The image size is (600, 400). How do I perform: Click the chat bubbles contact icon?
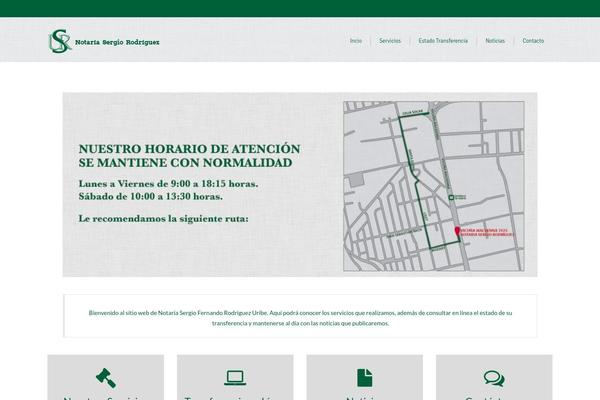pyautogui.click(x=494, y=378)
